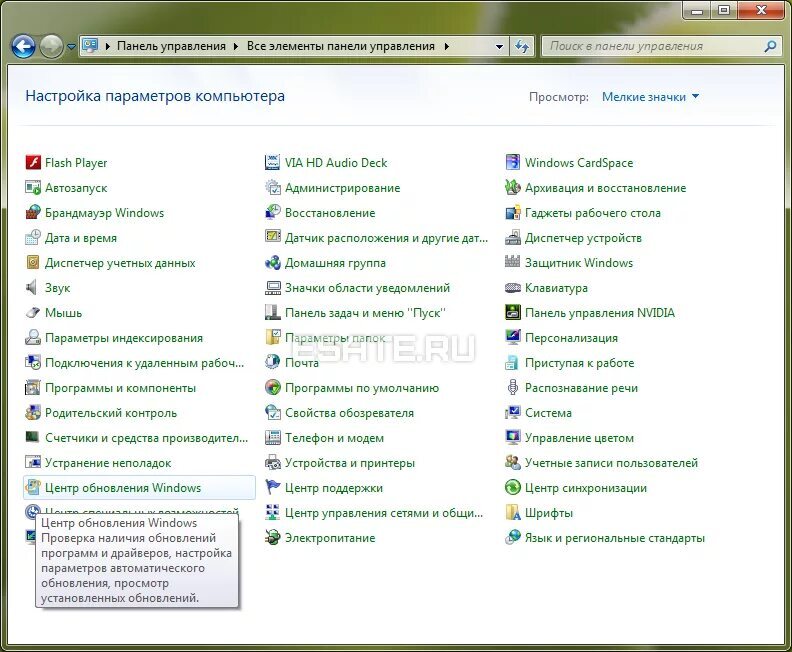Click the VIA HD Audio Deck icon
Image resolution: width=792 pixels, height=652 pixels.
(x=273, y=163)
